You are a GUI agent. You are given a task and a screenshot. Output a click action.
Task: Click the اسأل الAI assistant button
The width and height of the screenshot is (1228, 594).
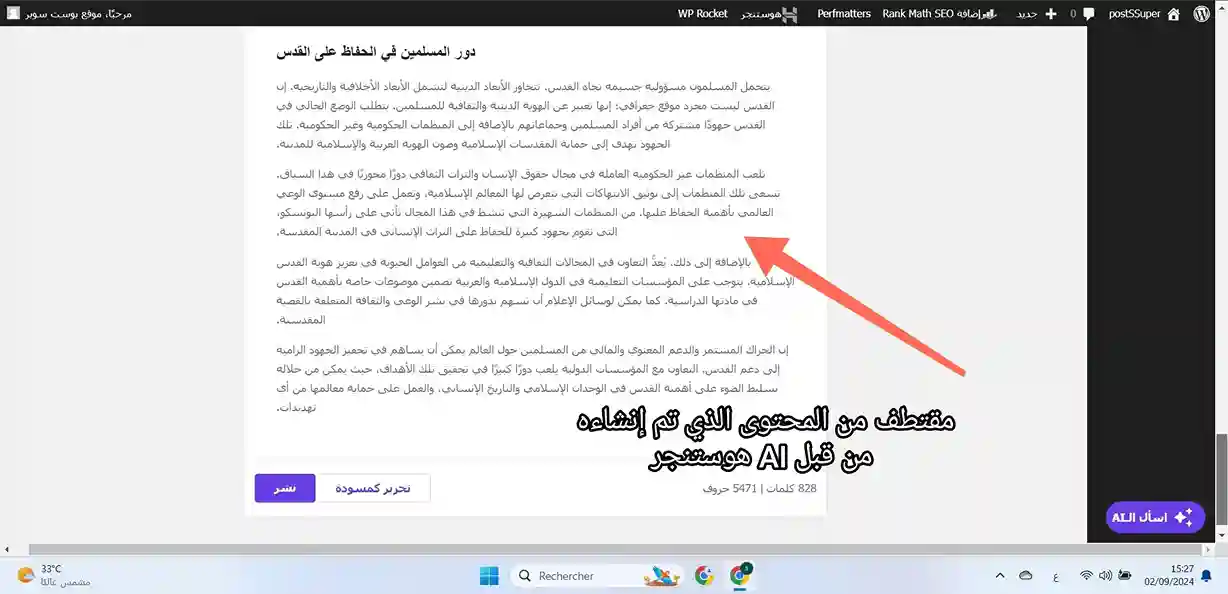coord(1155,517)
